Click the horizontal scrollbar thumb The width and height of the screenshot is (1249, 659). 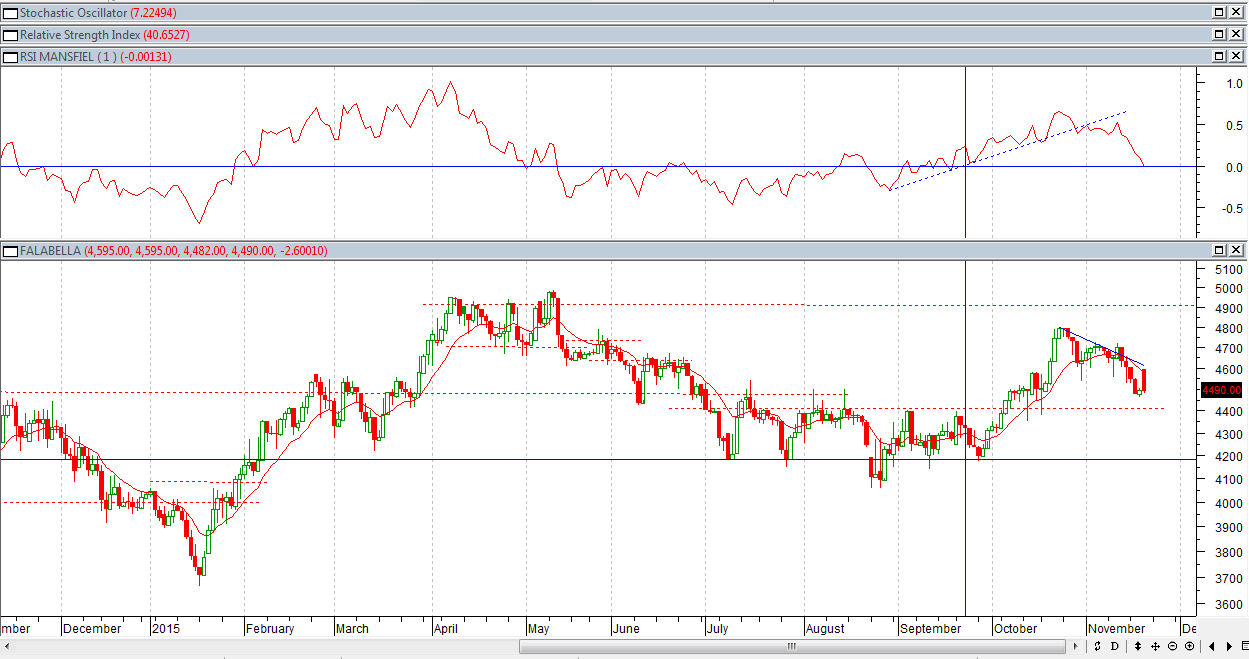pyautogui.click(x=790, y=647)
